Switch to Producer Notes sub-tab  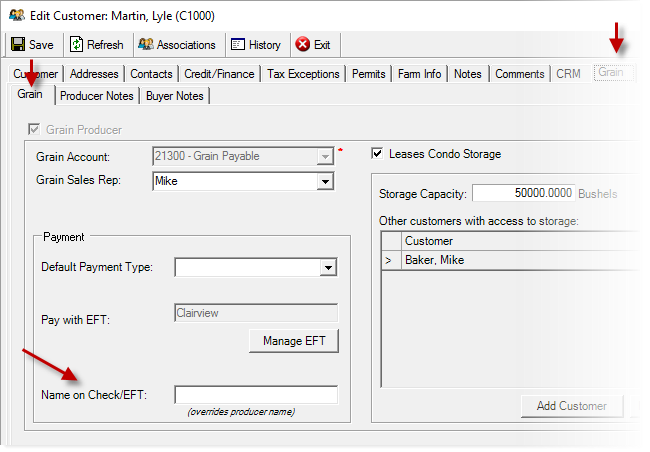(97, 96)
